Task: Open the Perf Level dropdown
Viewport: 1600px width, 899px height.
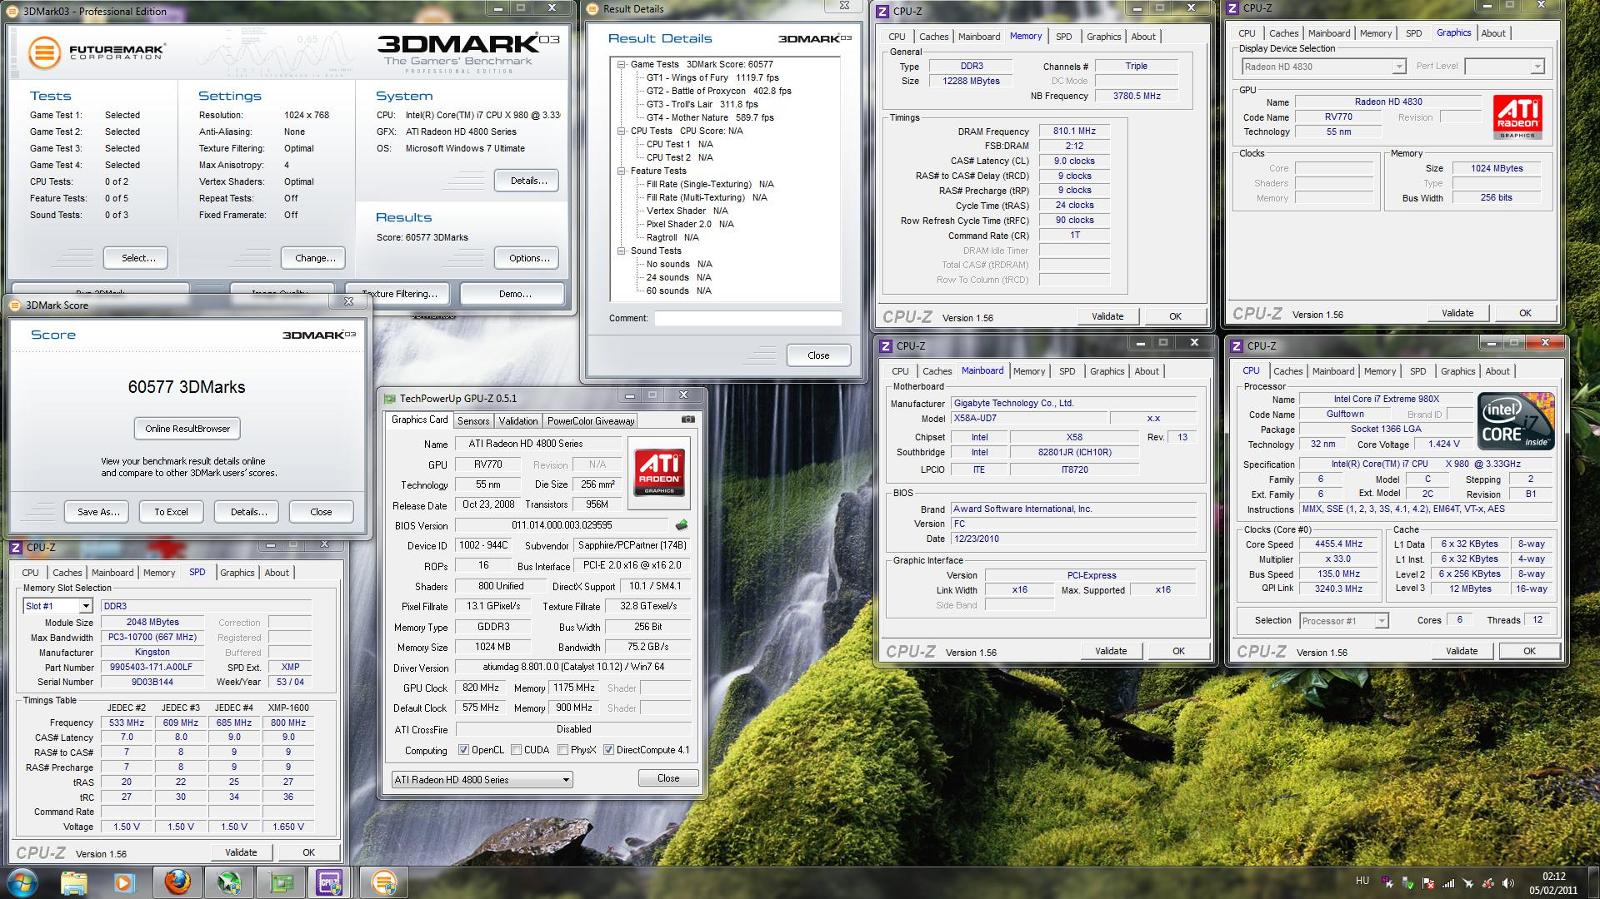Action: [1505, 67]
